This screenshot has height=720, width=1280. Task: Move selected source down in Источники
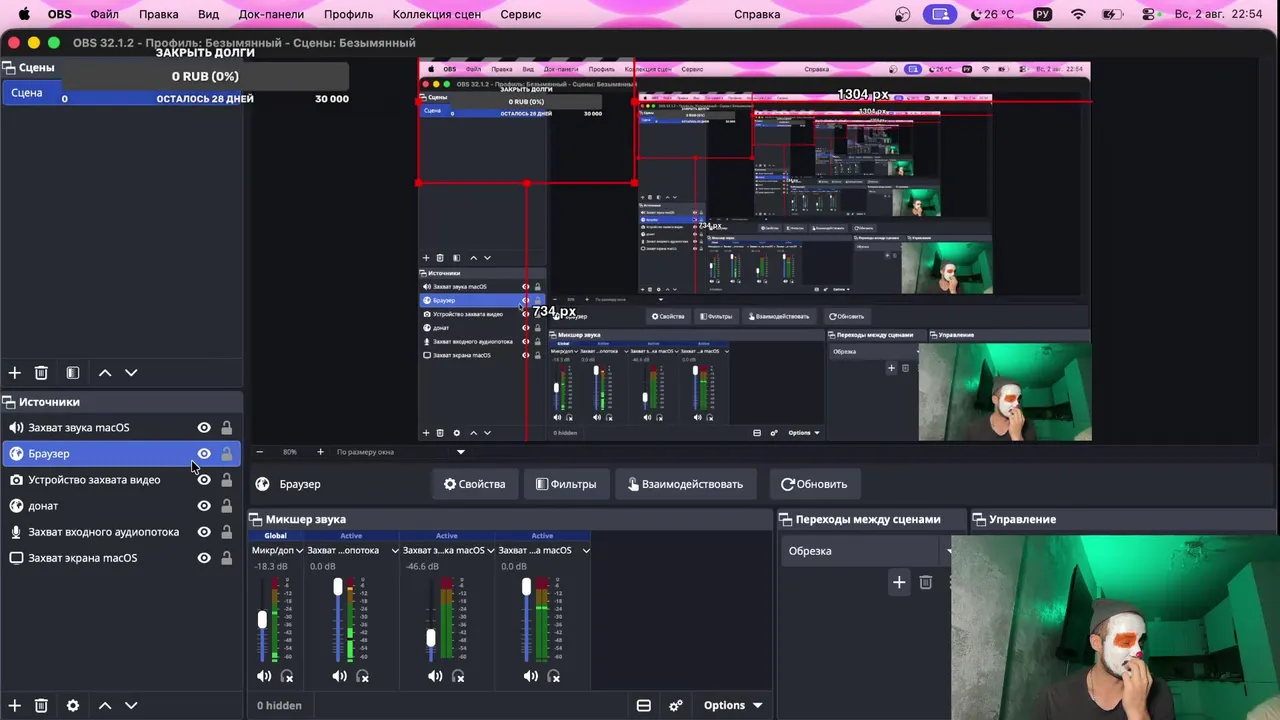131,705
